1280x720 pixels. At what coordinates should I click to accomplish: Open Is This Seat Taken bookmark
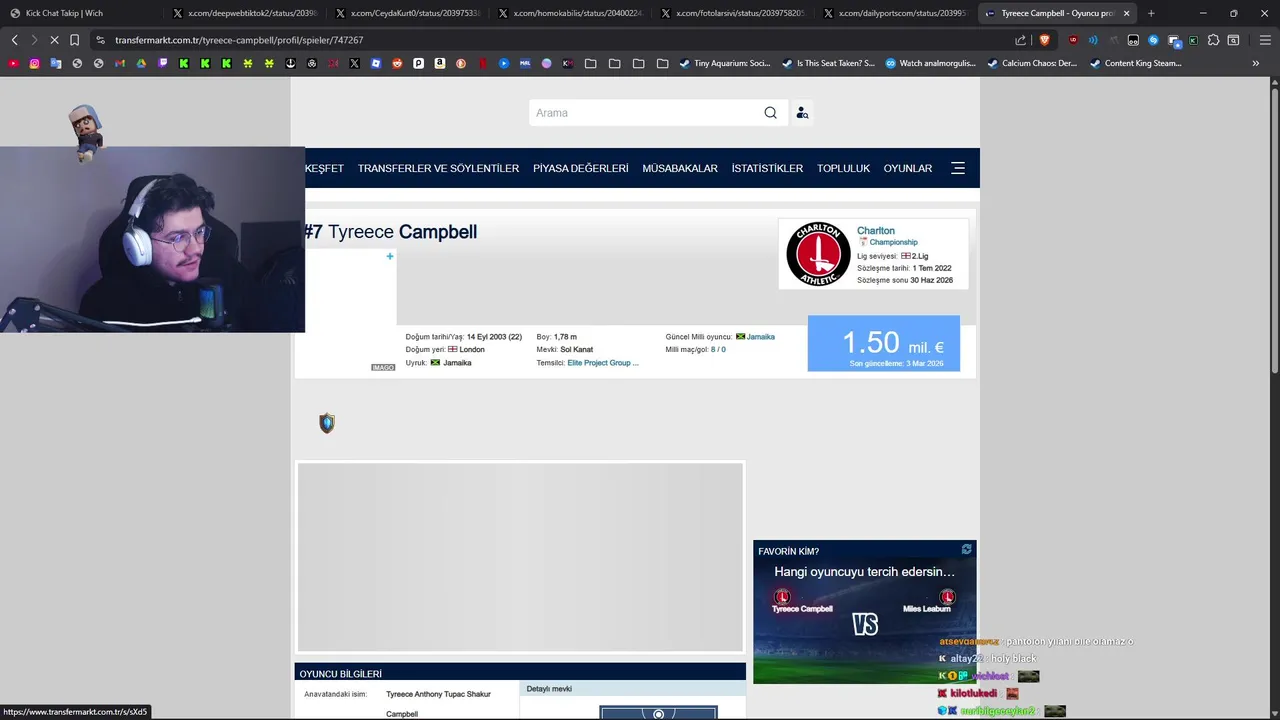[x=827, y=63]
